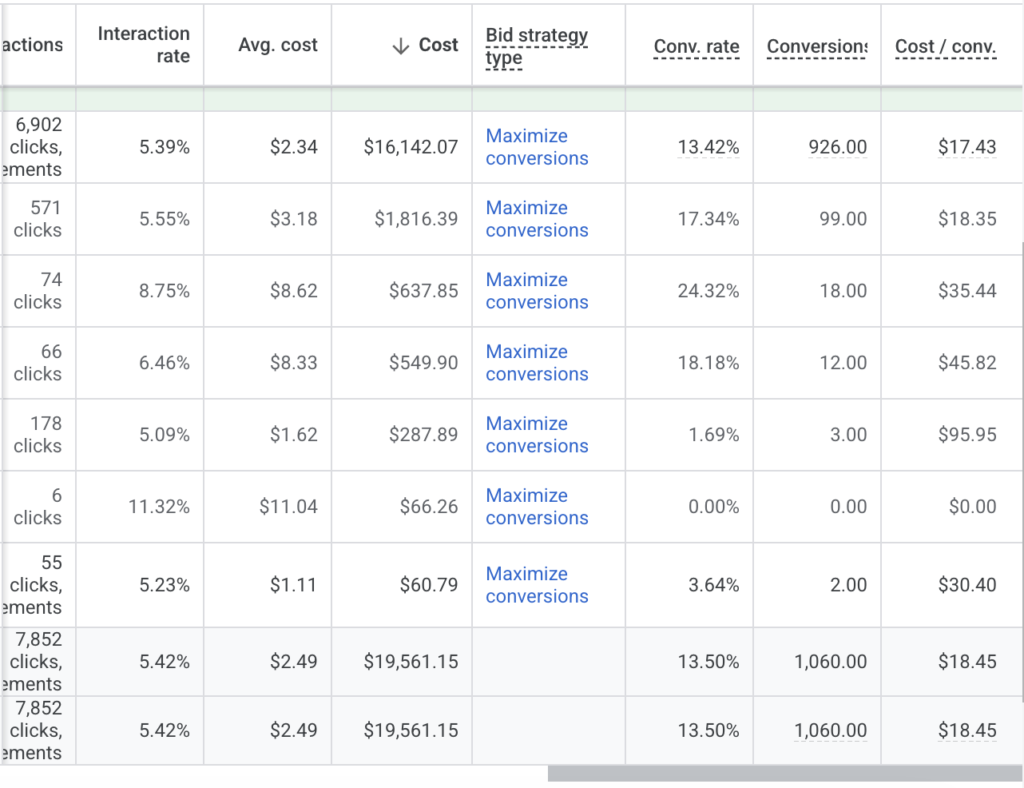
Task: Open Maximize conversions link in the $1,816.39 row
Action: point(536,219)
